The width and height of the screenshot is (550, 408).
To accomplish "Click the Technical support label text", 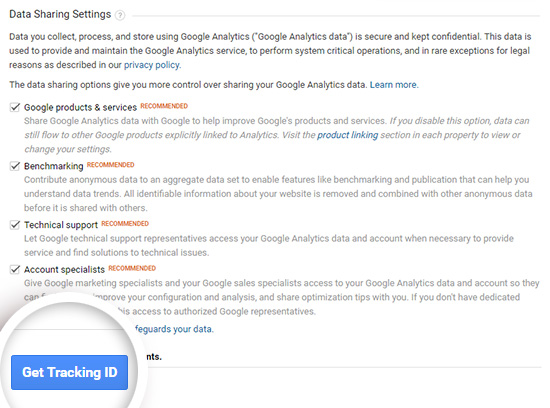I will 61,225.
